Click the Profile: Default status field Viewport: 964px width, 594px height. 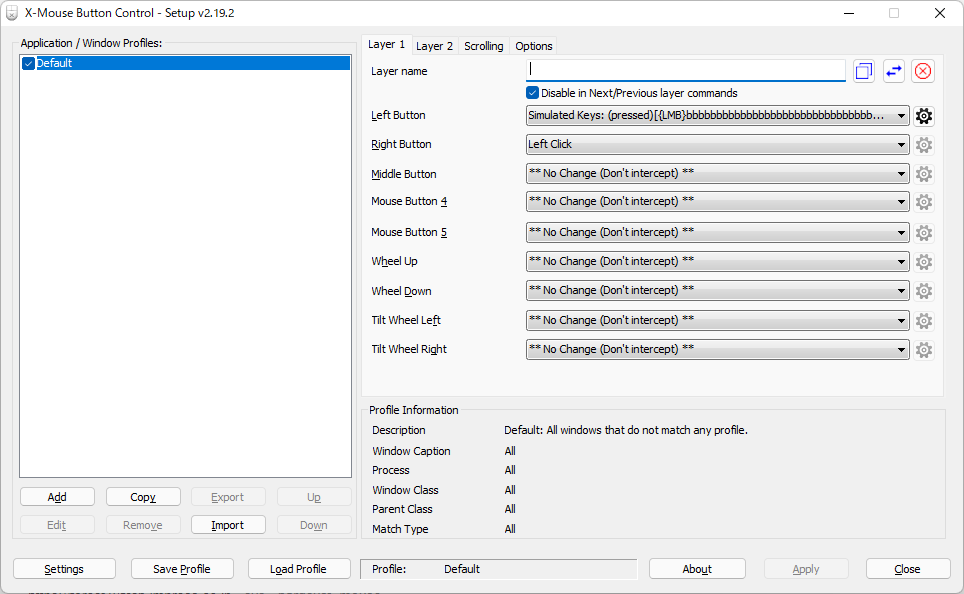tap(499, 569)
